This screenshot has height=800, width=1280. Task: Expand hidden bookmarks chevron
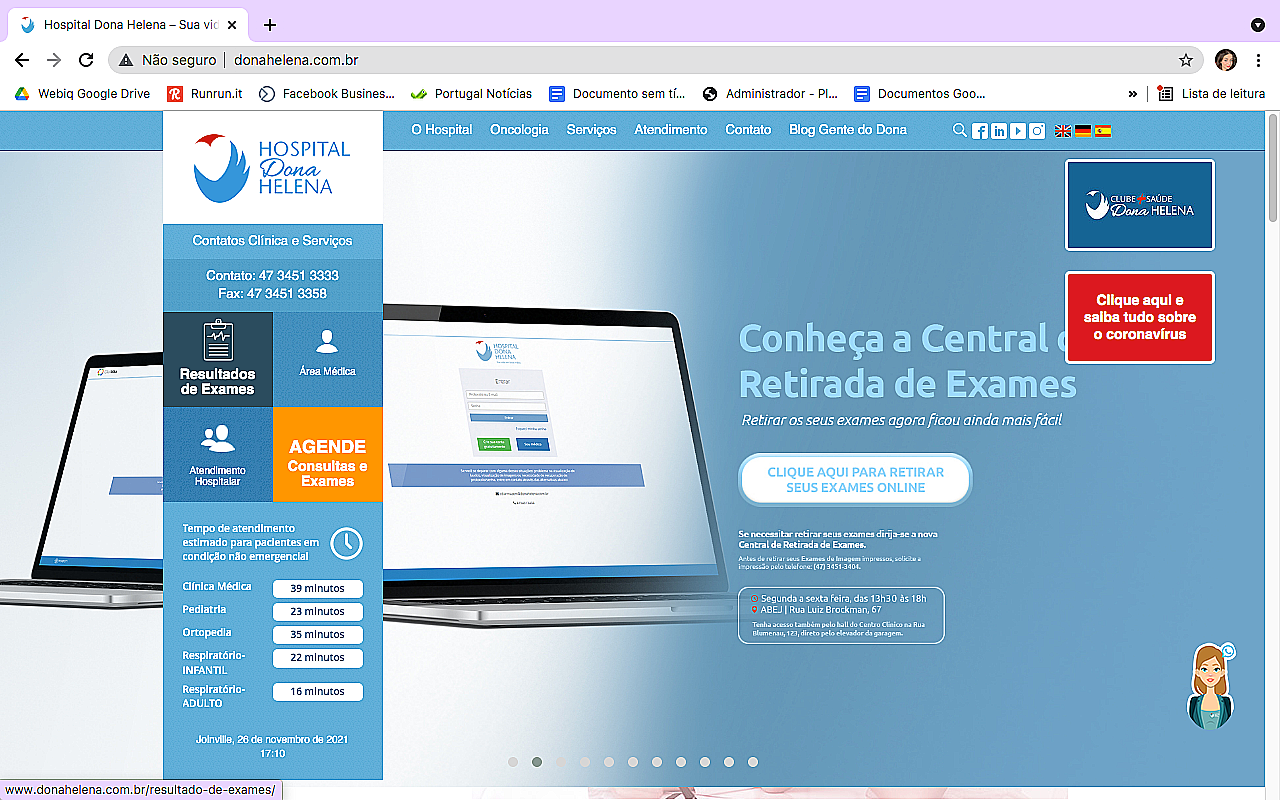1132,93
